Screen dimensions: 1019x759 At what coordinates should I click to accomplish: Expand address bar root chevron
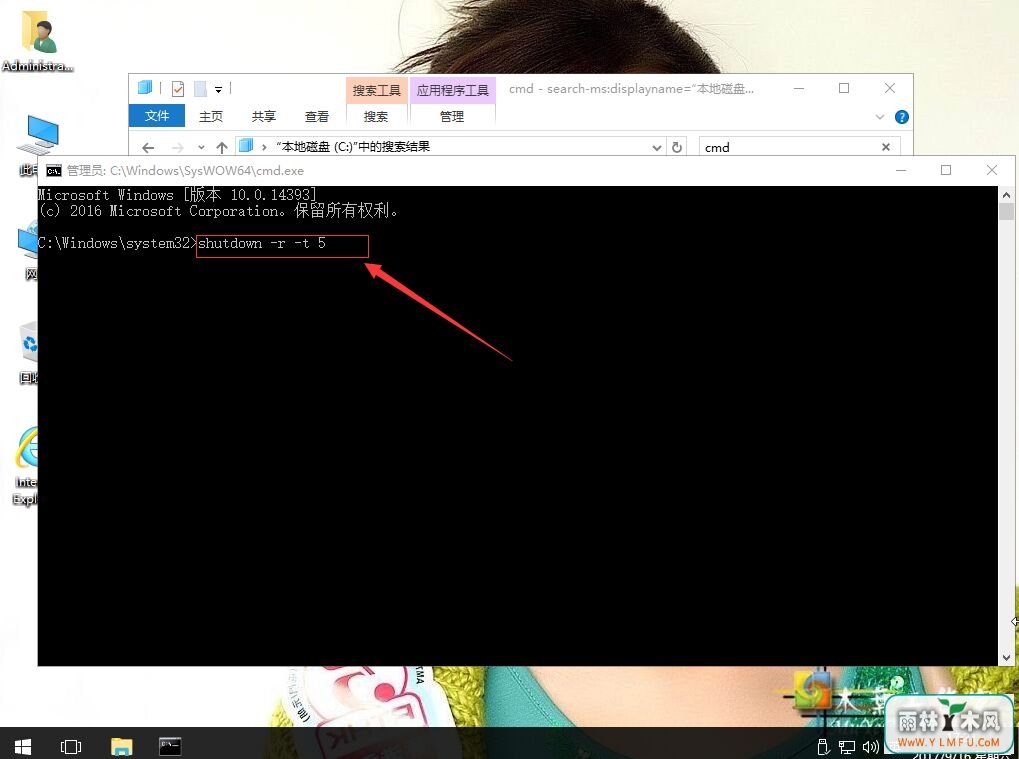264,148
